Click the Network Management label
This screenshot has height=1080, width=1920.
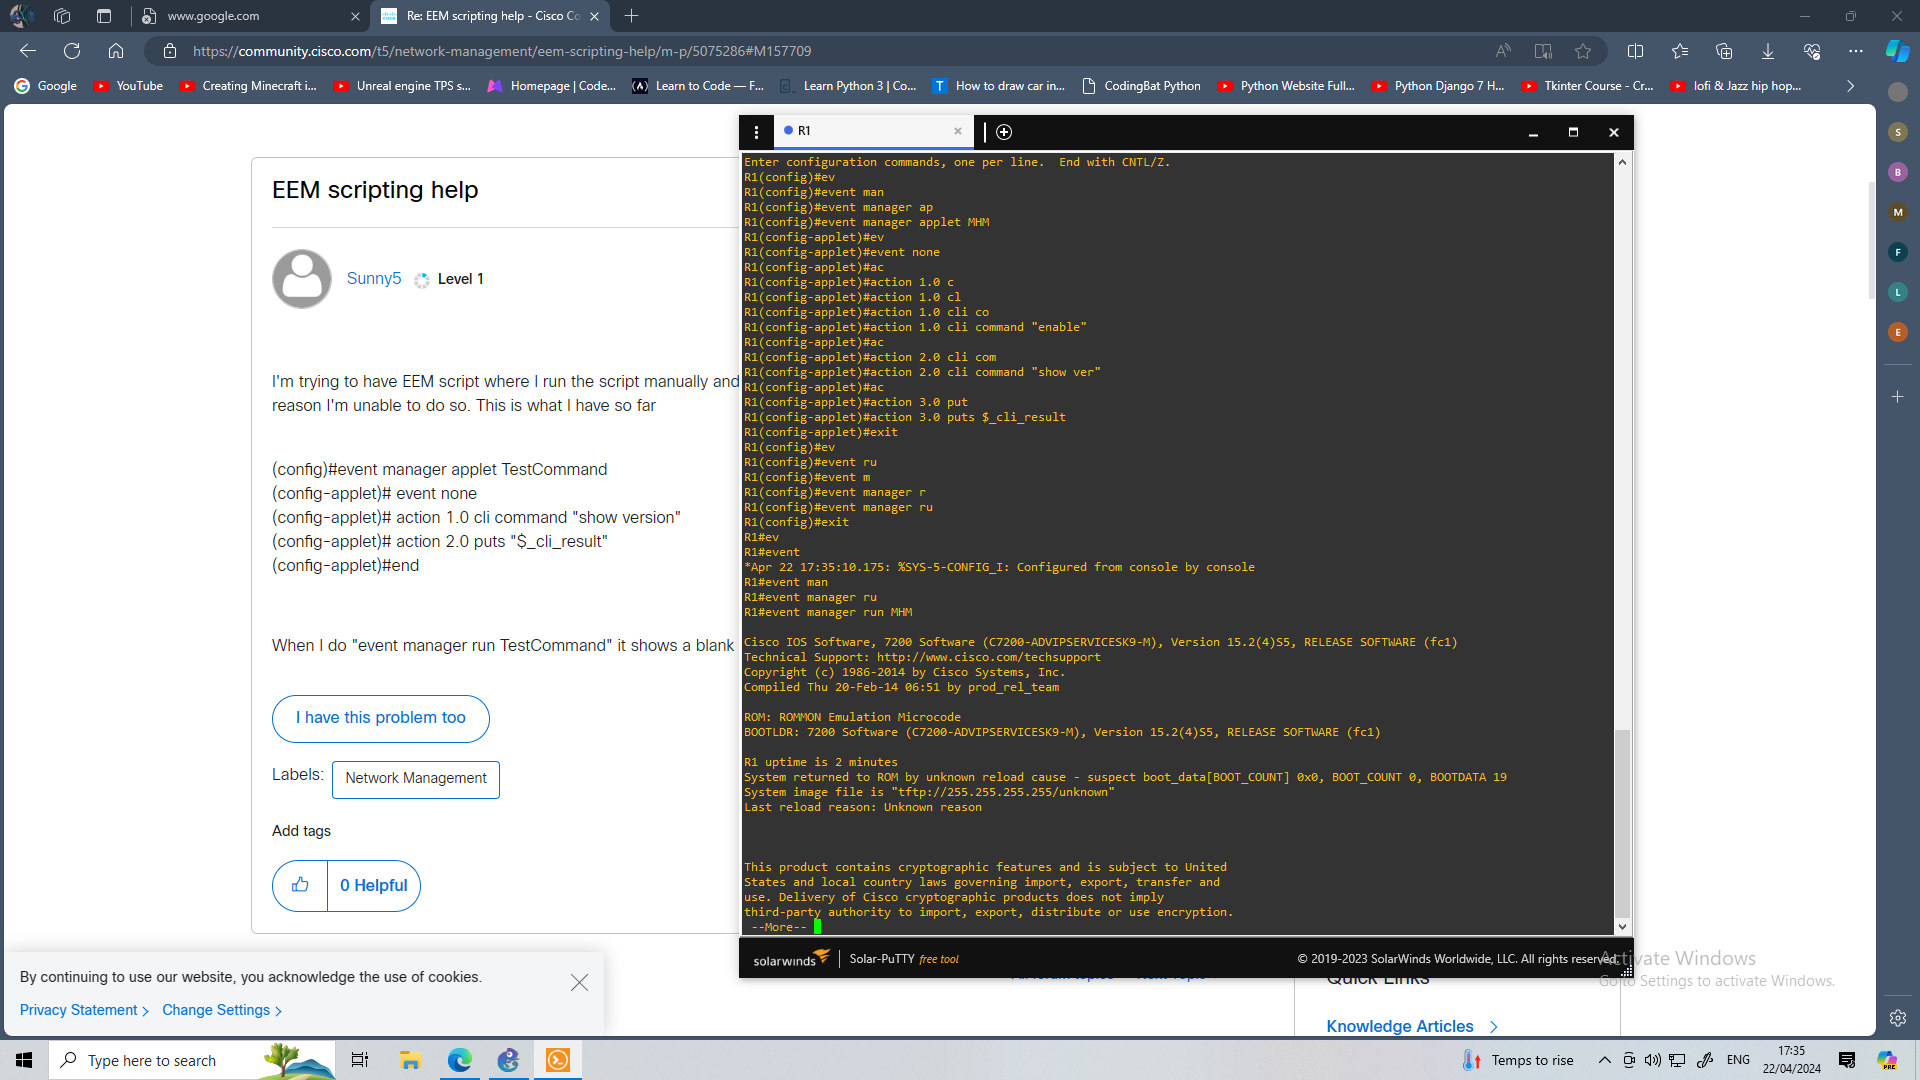click(415, 779)
